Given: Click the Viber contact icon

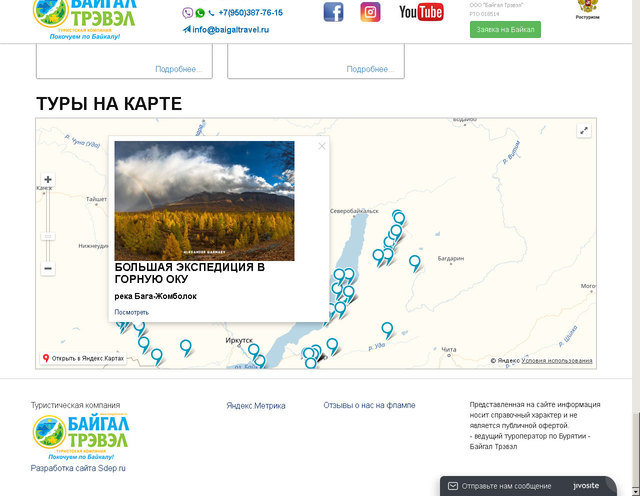Looking at the screenshot, I should click(x=187, y=13).
